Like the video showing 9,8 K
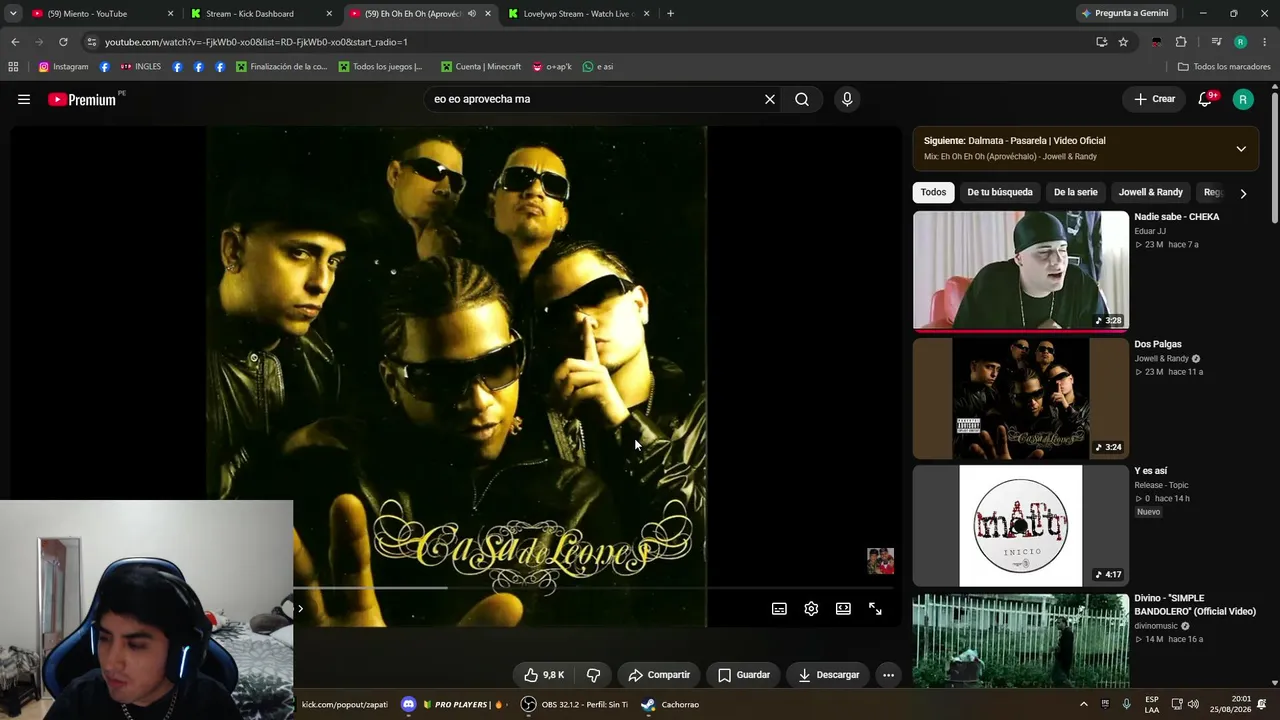Screen dimensions: 1280x720 tap(544, 675)
